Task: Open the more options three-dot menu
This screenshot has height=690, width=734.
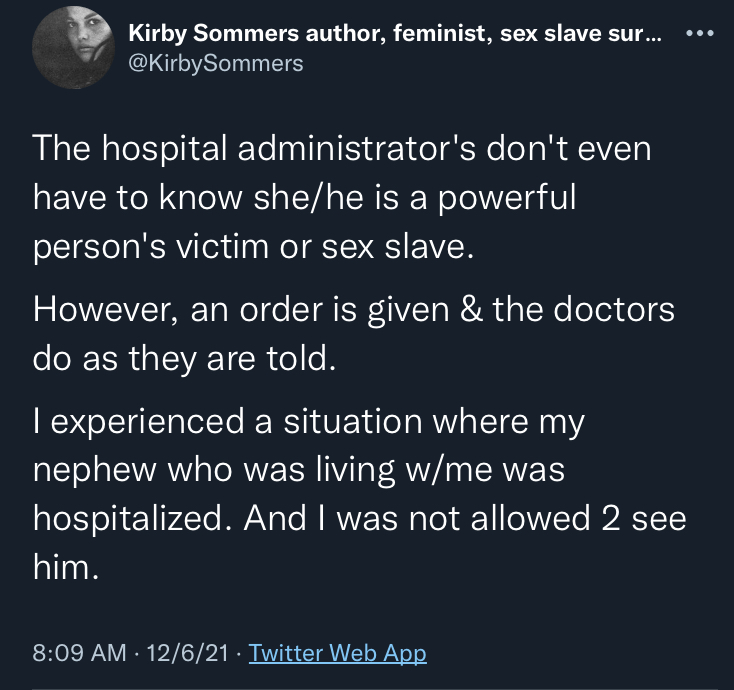Action: pyautogui.click(x=700, y=33)
